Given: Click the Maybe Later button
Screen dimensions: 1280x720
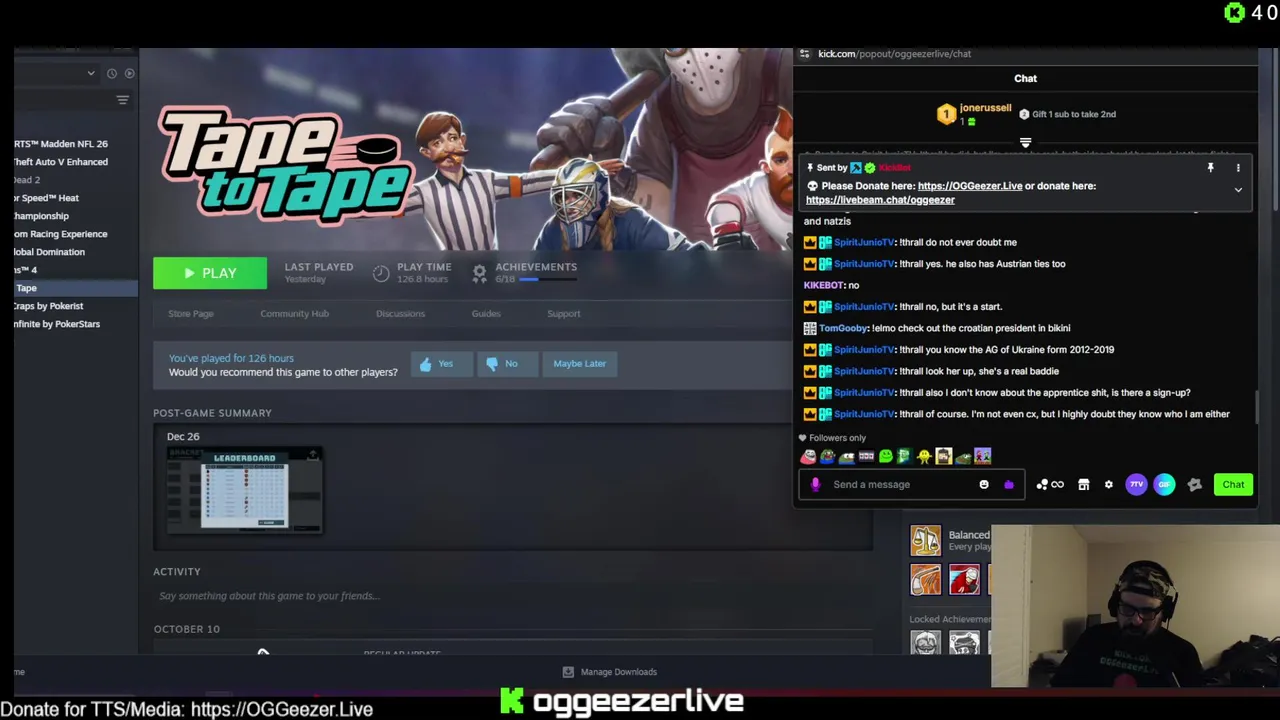Looking at the screenshot, I should (x=580, y=364).
